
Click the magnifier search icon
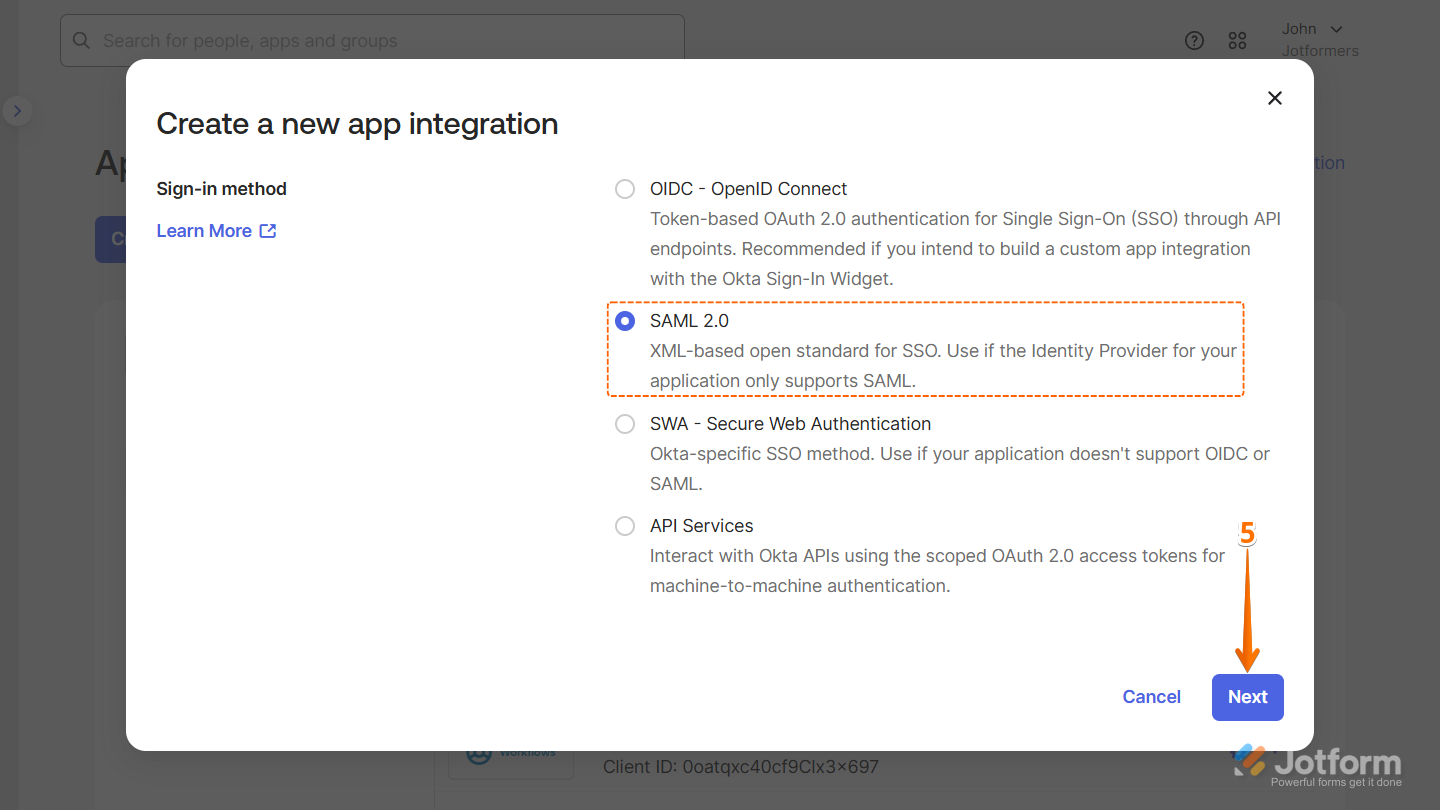pyautogui.click(x=82, y=41)
